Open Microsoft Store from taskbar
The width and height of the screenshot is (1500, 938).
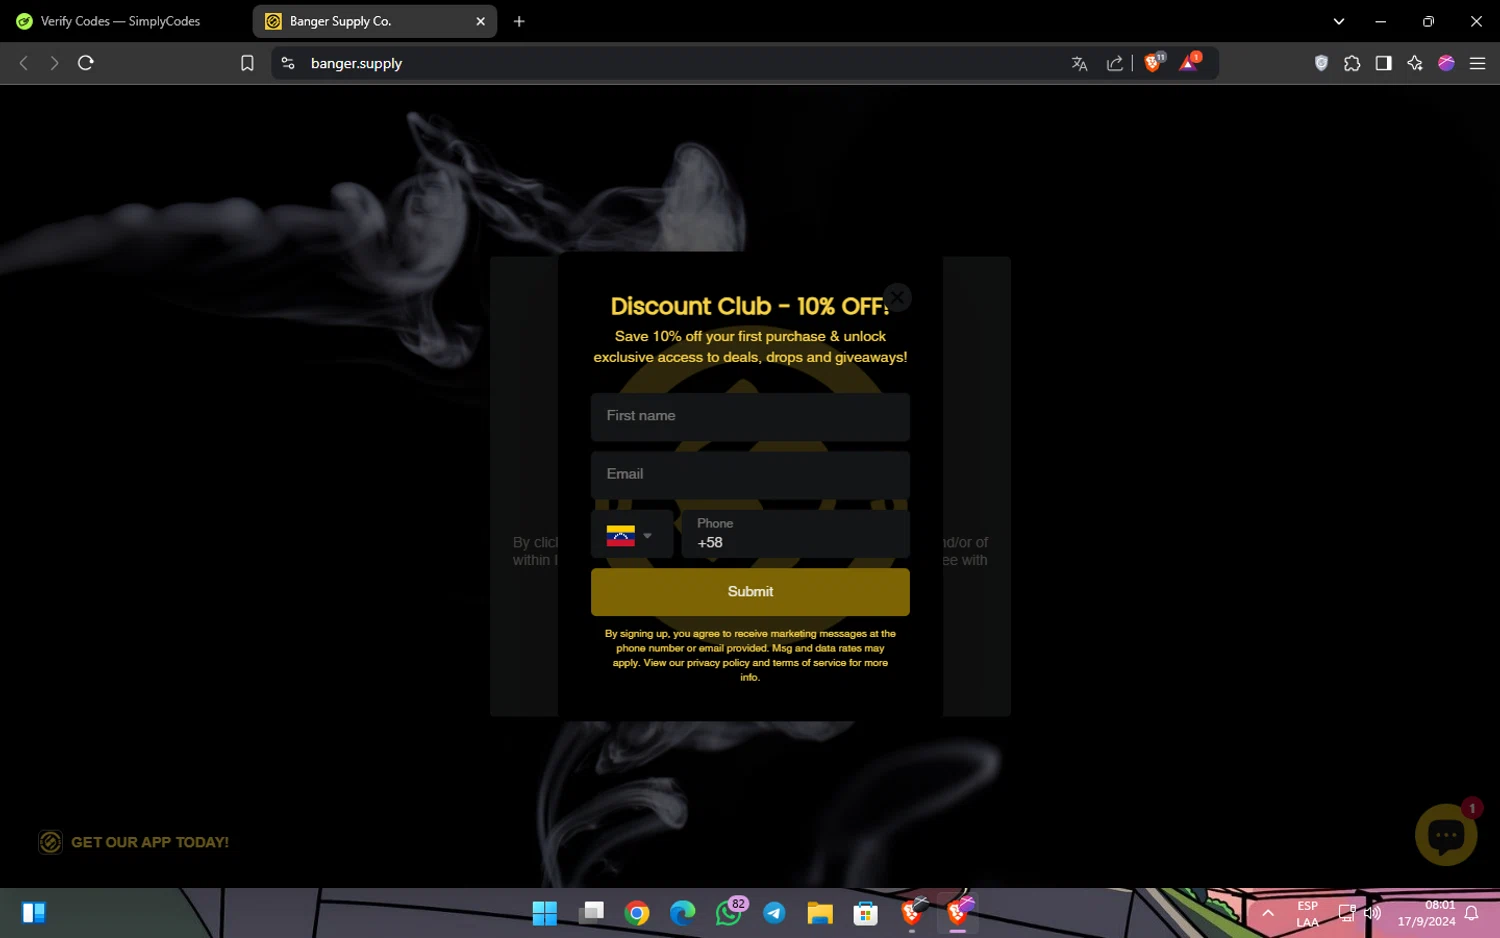click(x=866, y=913)
